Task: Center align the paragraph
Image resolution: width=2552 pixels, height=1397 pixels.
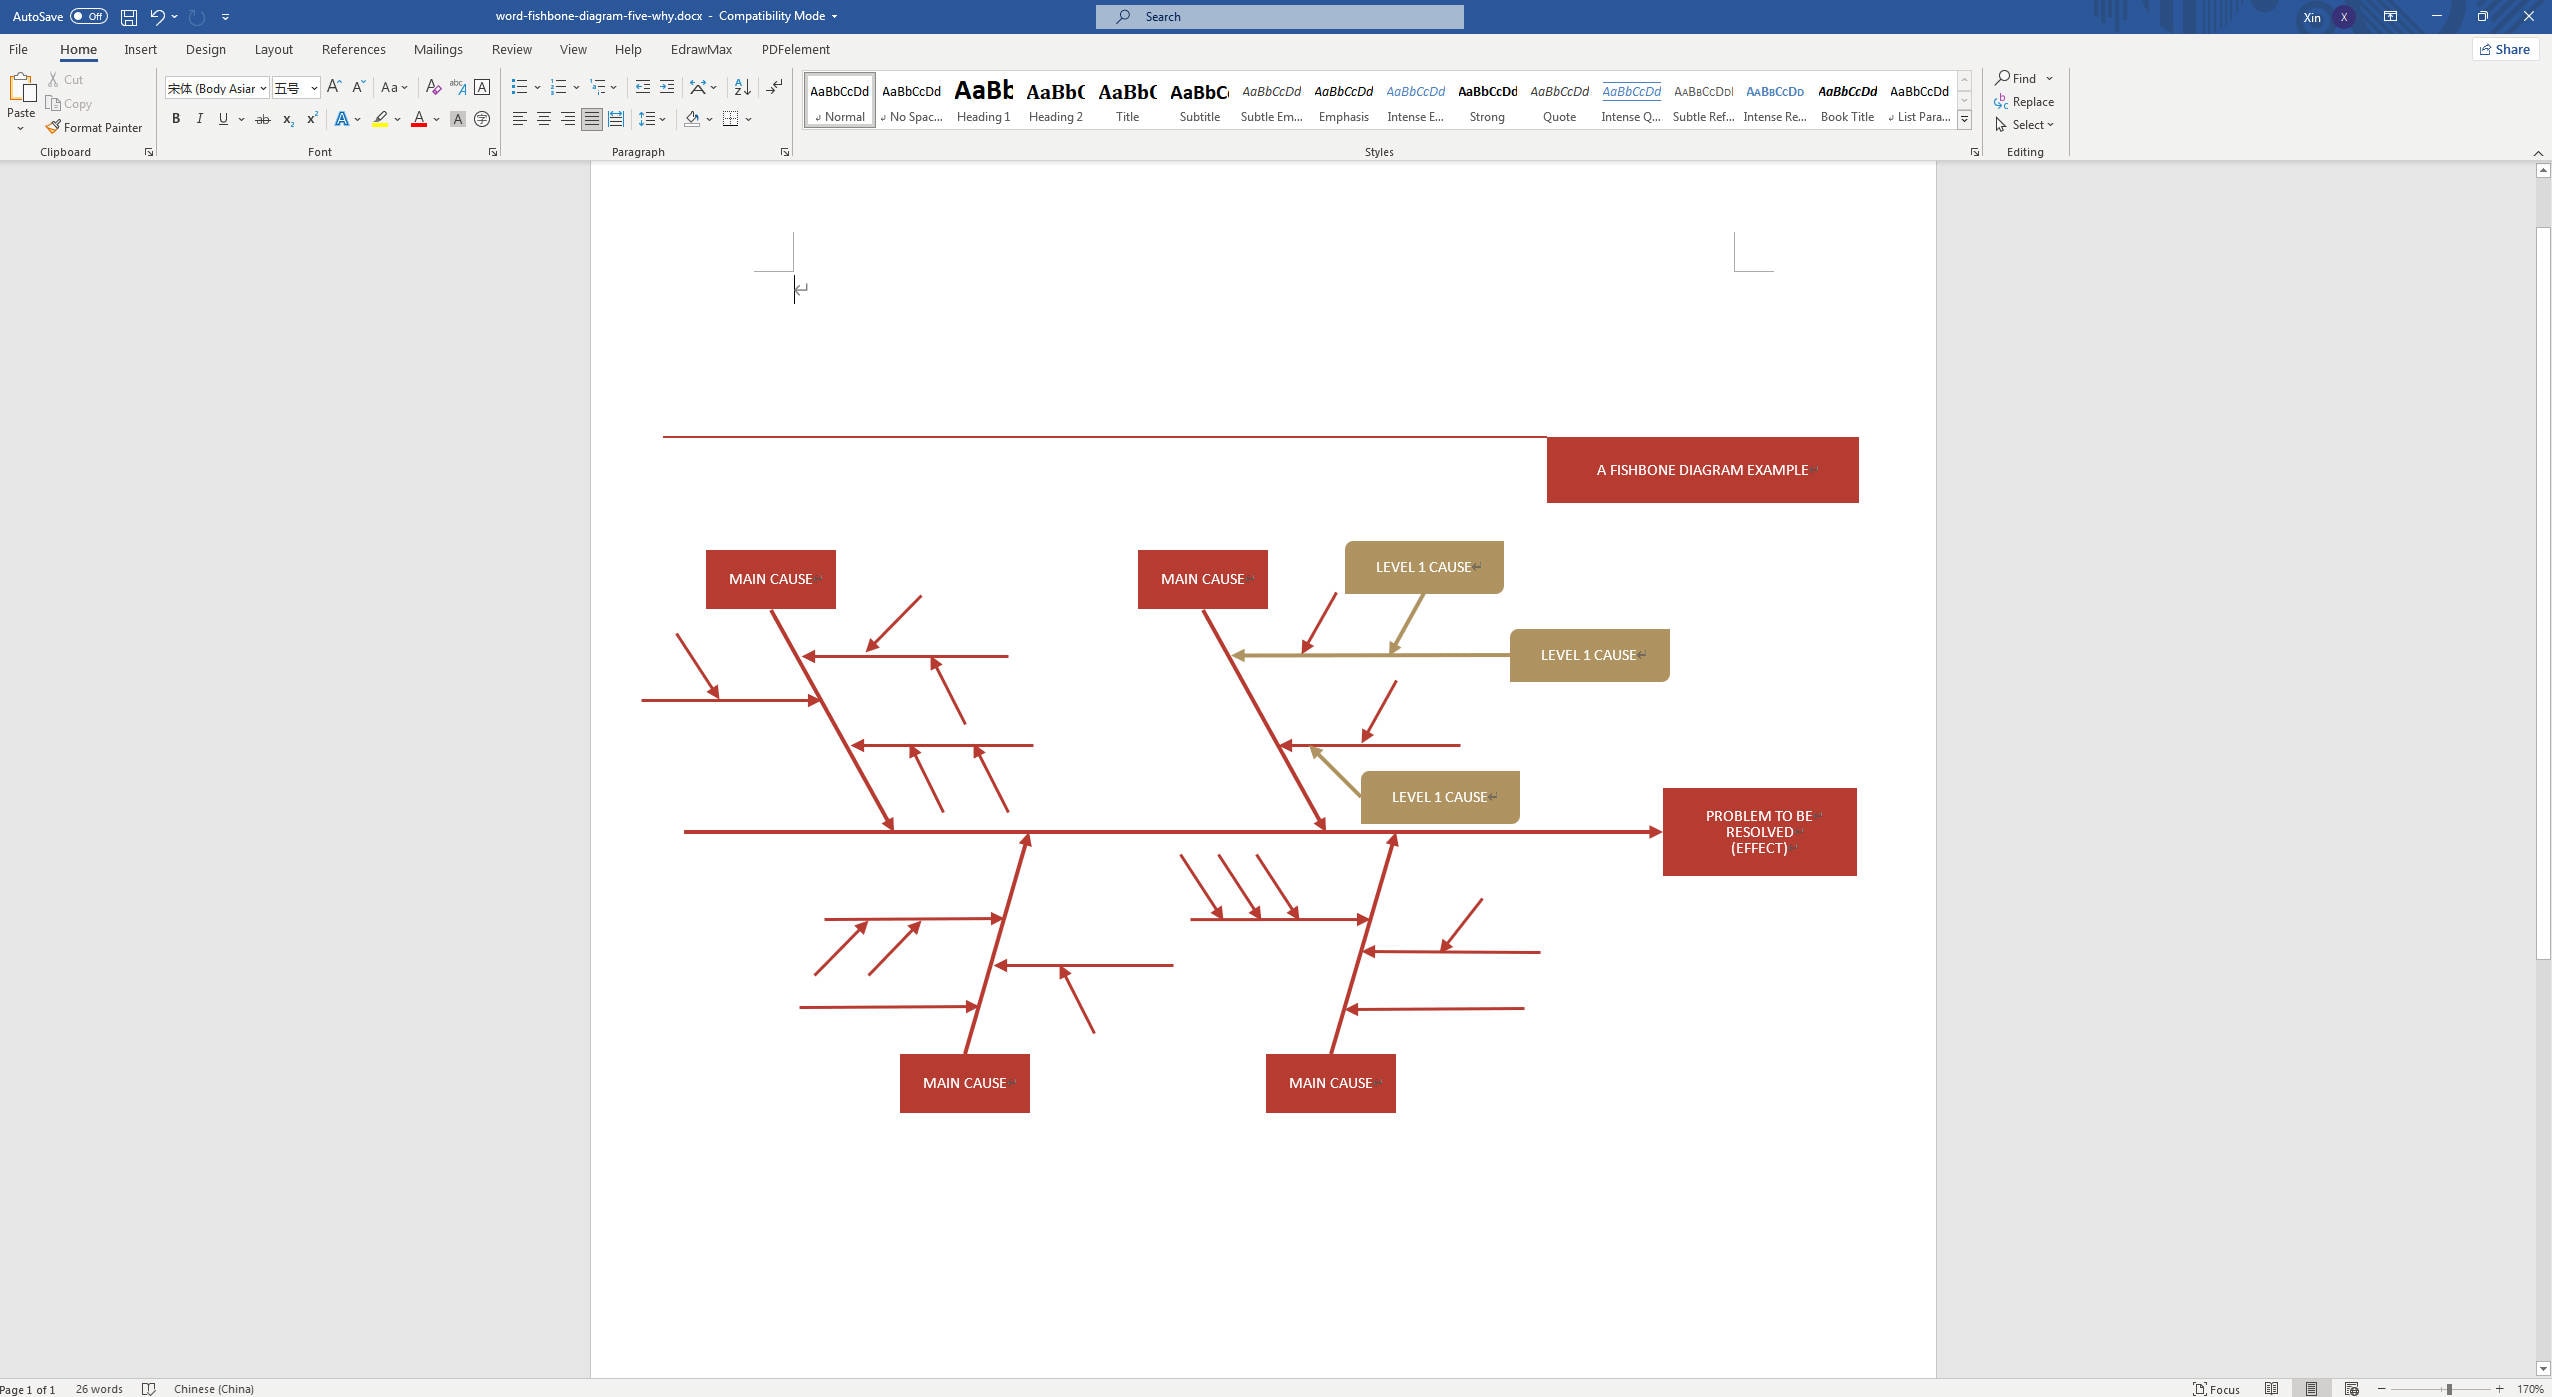Action: pyautogui.click(x=544, y=119)
